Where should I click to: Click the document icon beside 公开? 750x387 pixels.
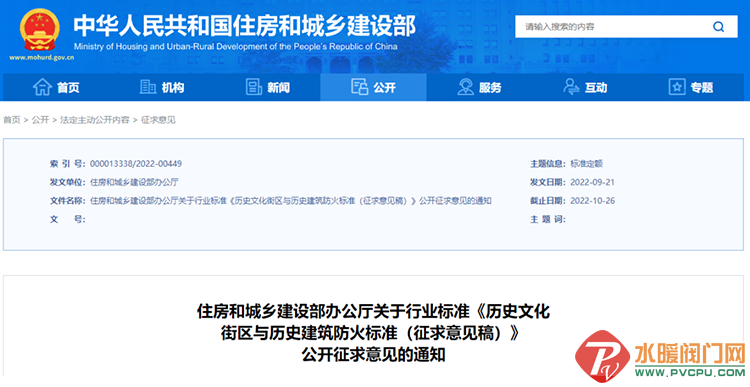coord(359,87)
